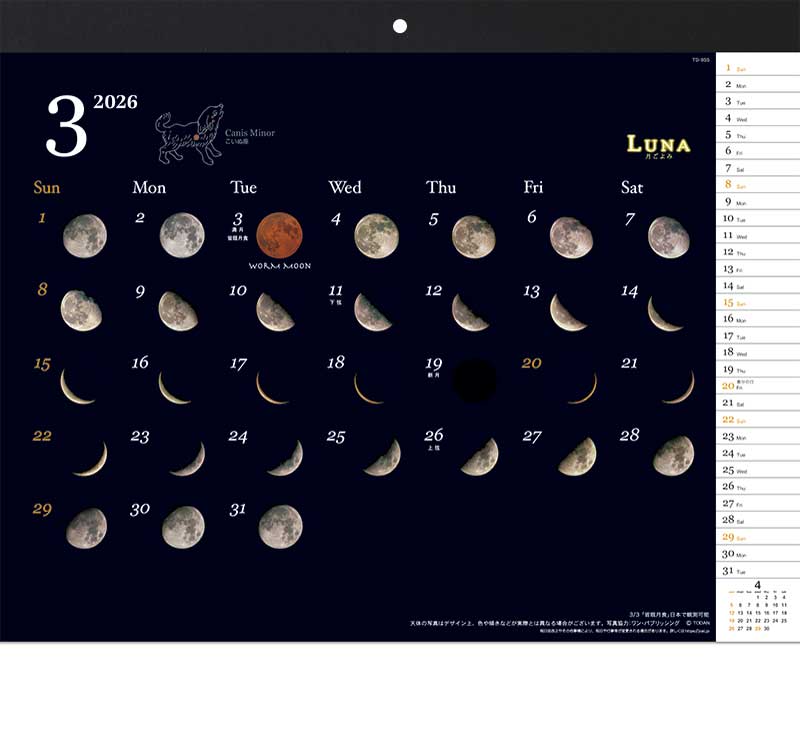Click date number 18 in the grid
Viewport: 800px width, 747px height.
pos(336,362)
